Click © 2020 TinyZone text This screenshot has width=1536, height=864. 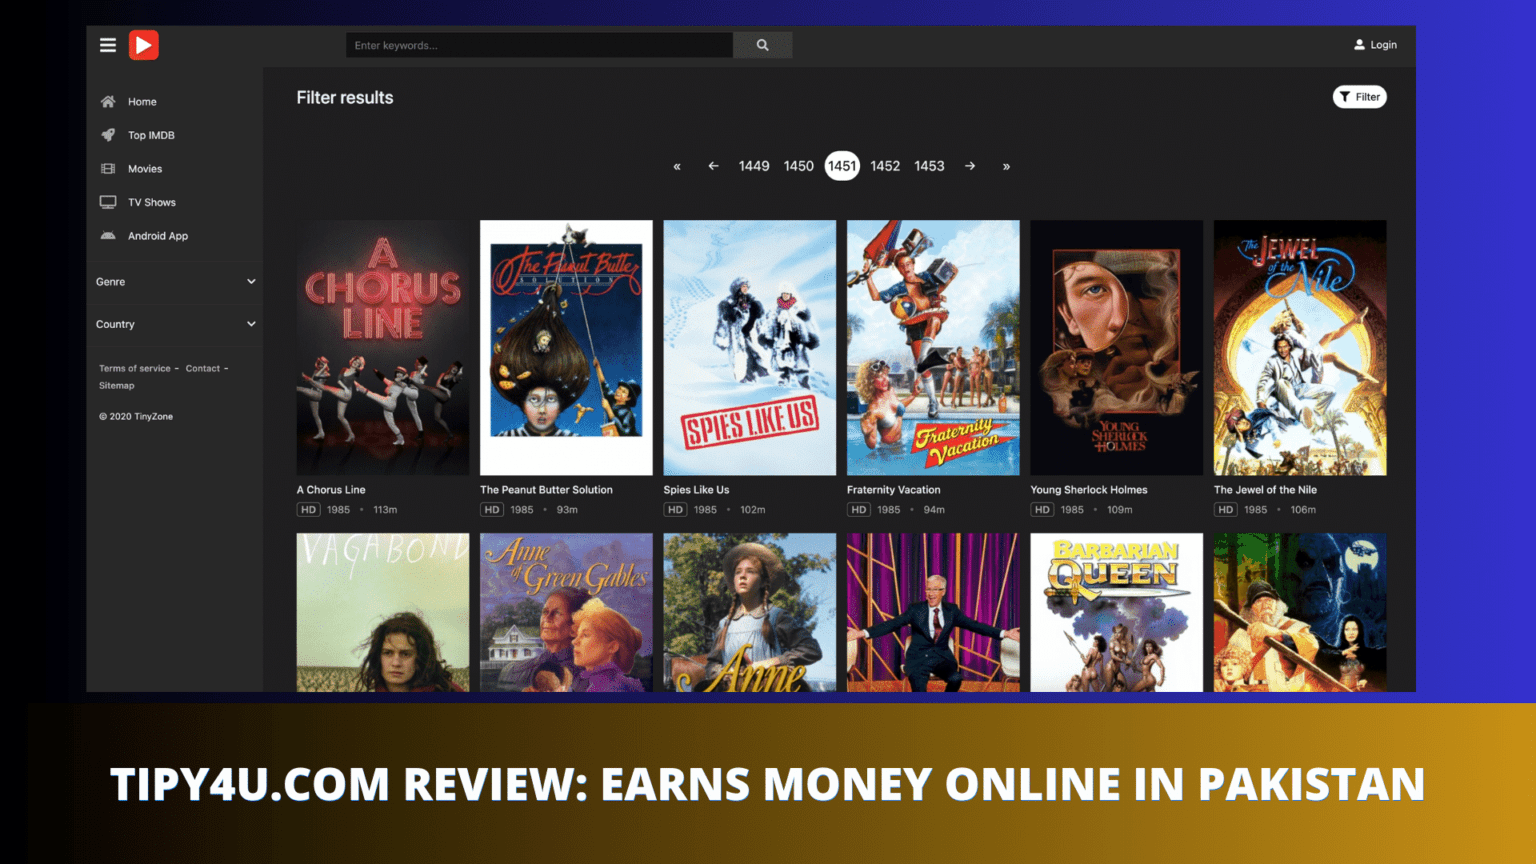pyautogui.click(x=136, y=417)
